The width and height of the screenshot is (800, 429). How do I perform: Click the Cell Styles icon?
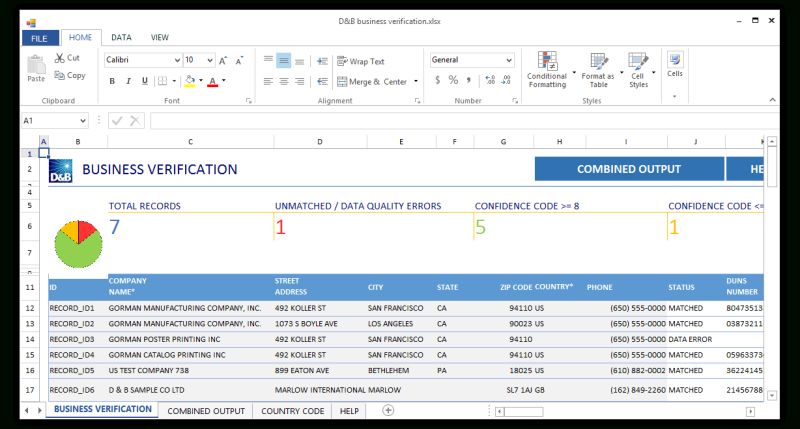pos(638,61)
